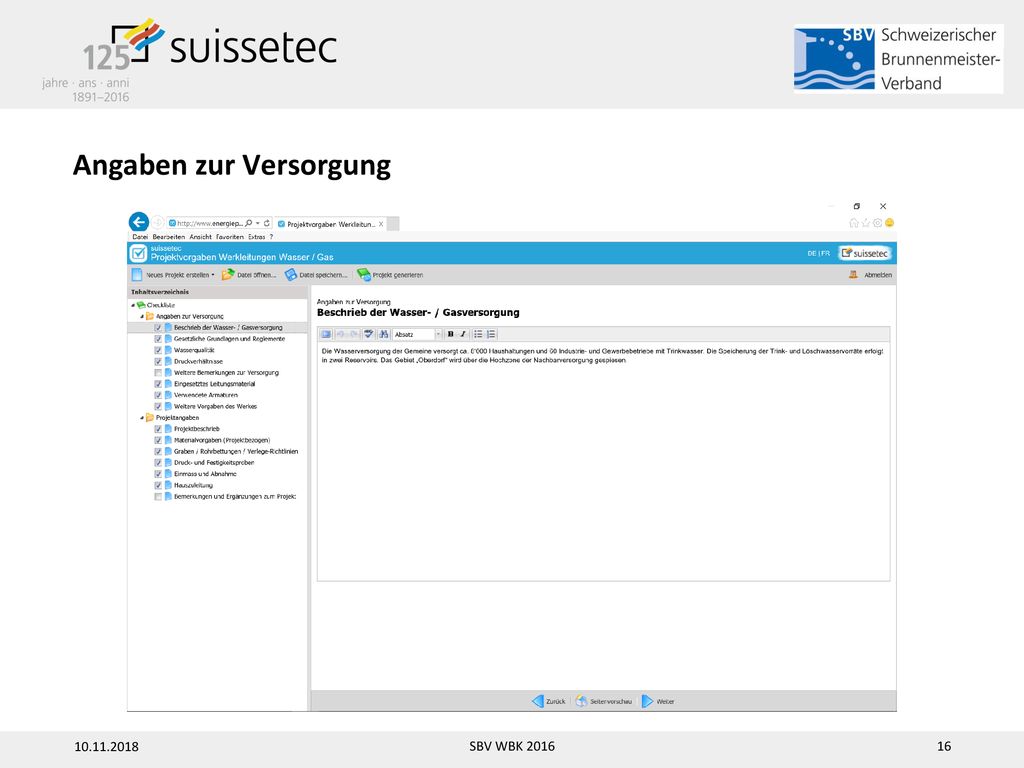
Task: Click the refresh icon in the address bar
Action: pyautogui.click(x=266, y=223)
